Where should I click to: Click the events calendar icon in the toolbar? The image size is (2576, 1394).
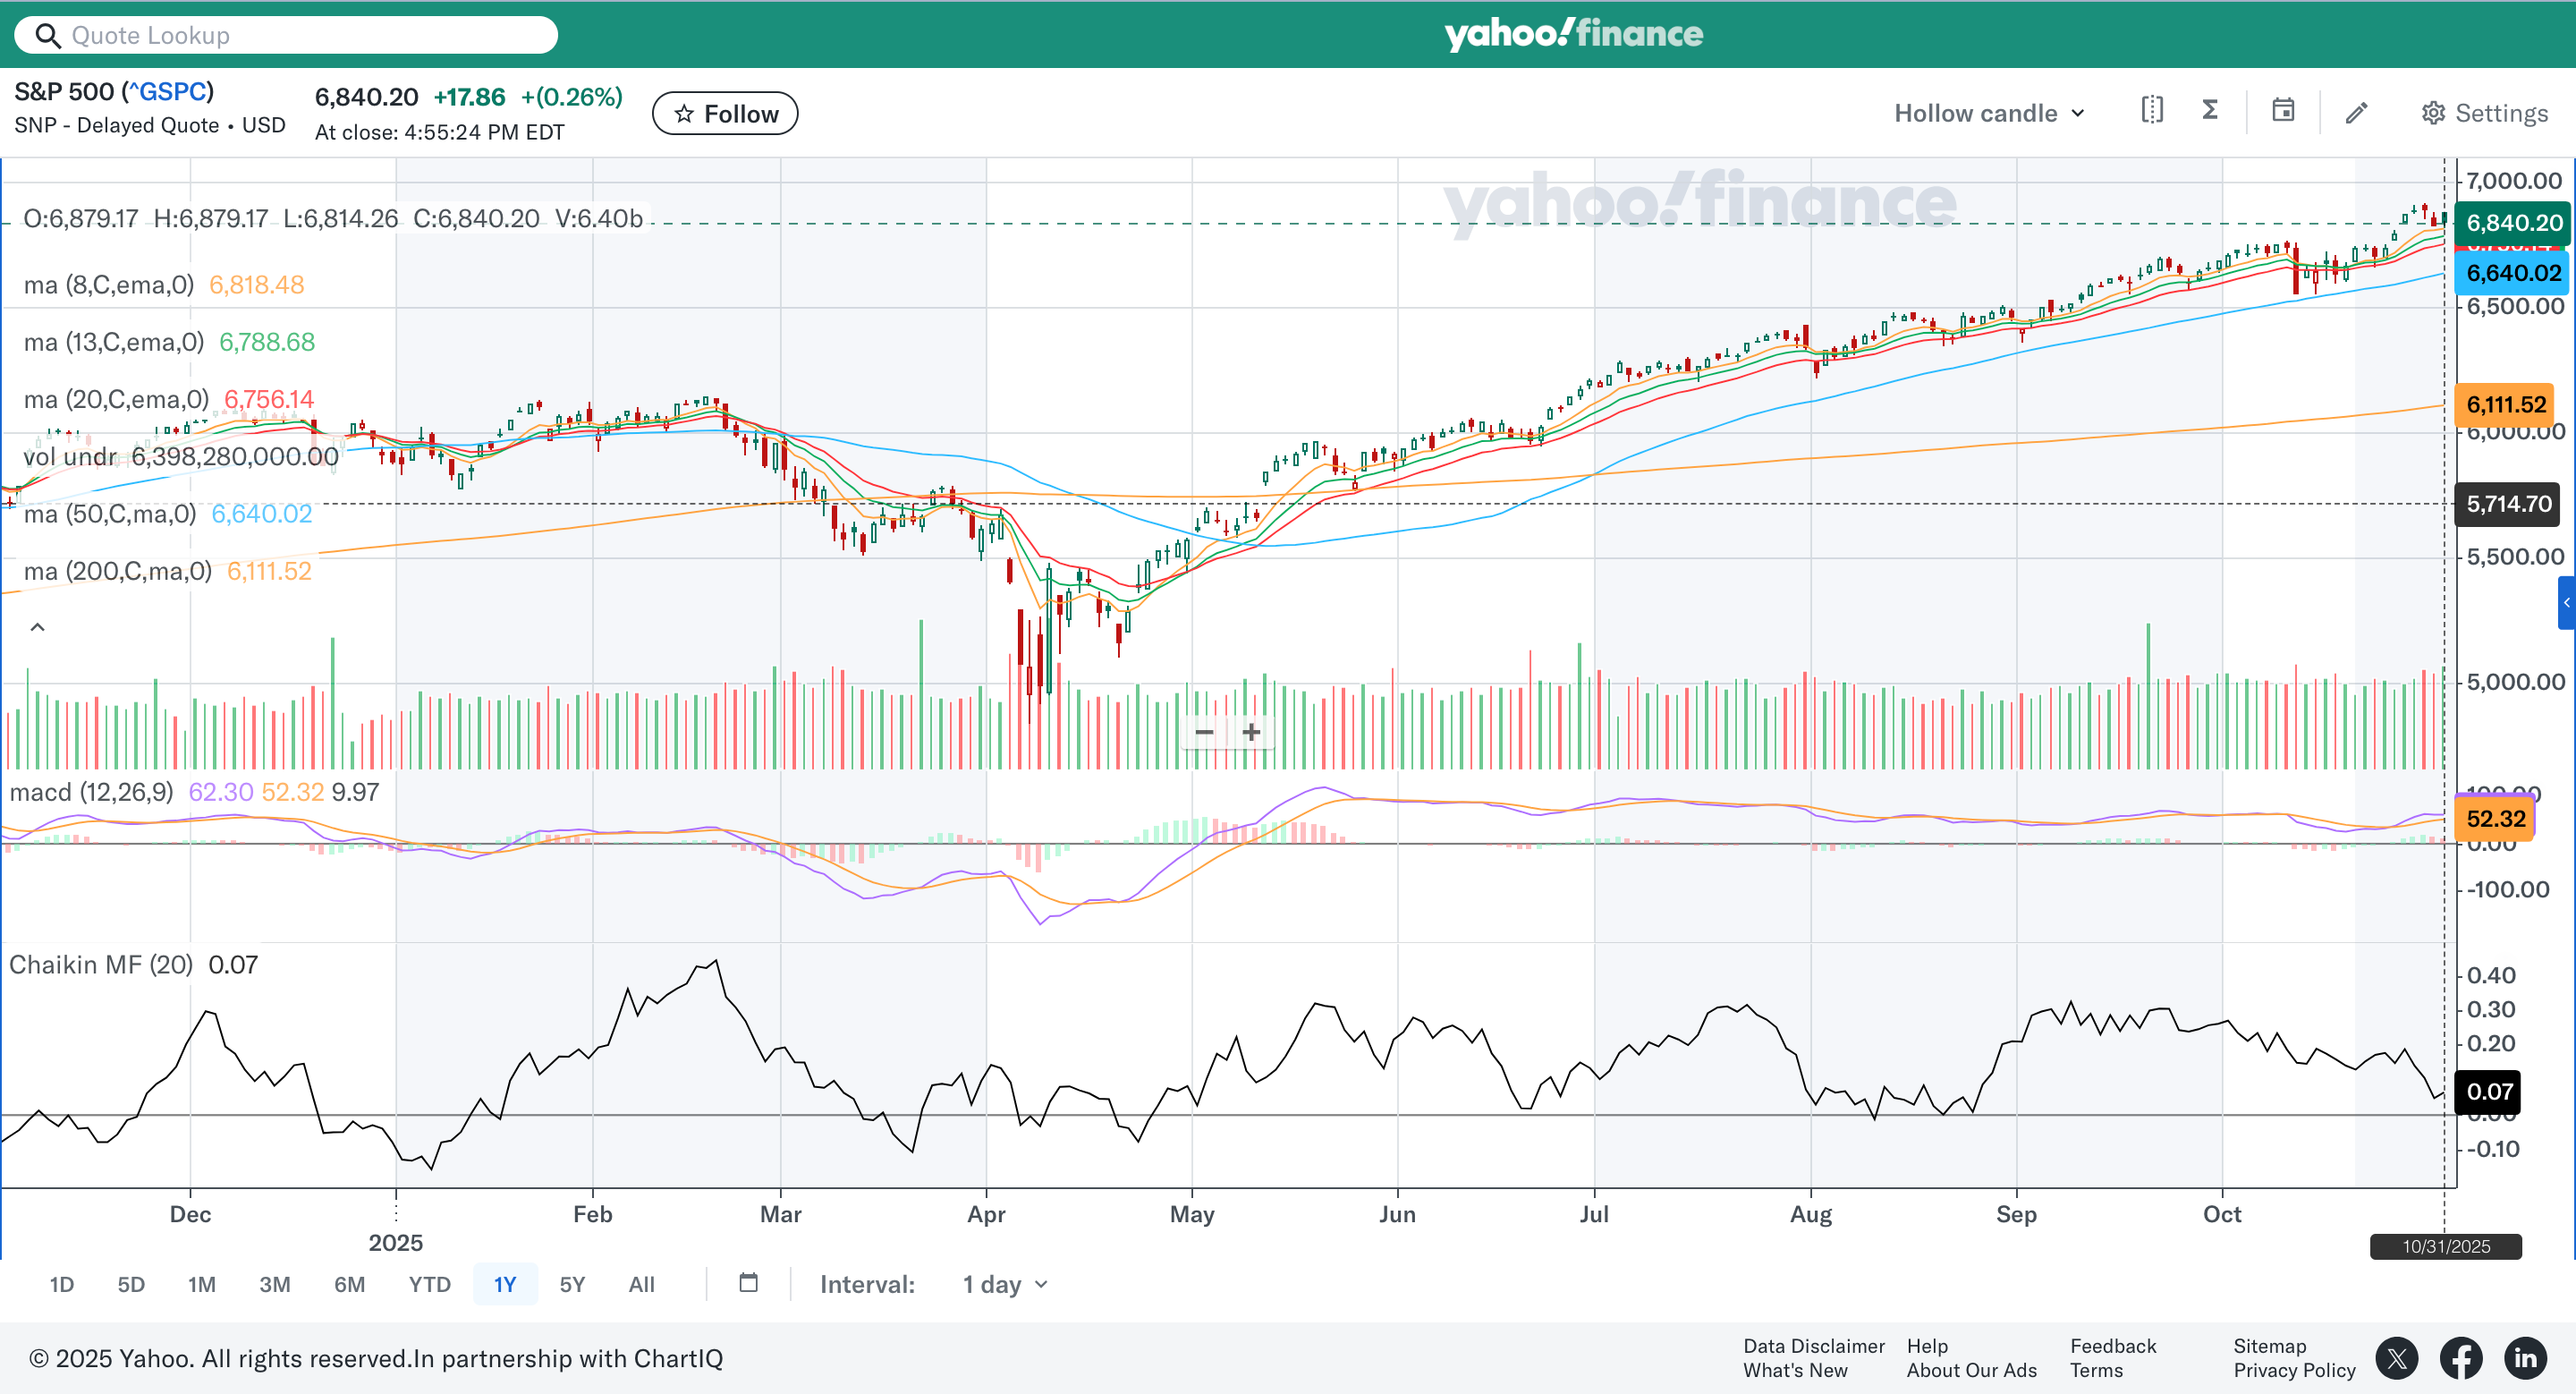pyautogui.click(x=2283, y=111)
